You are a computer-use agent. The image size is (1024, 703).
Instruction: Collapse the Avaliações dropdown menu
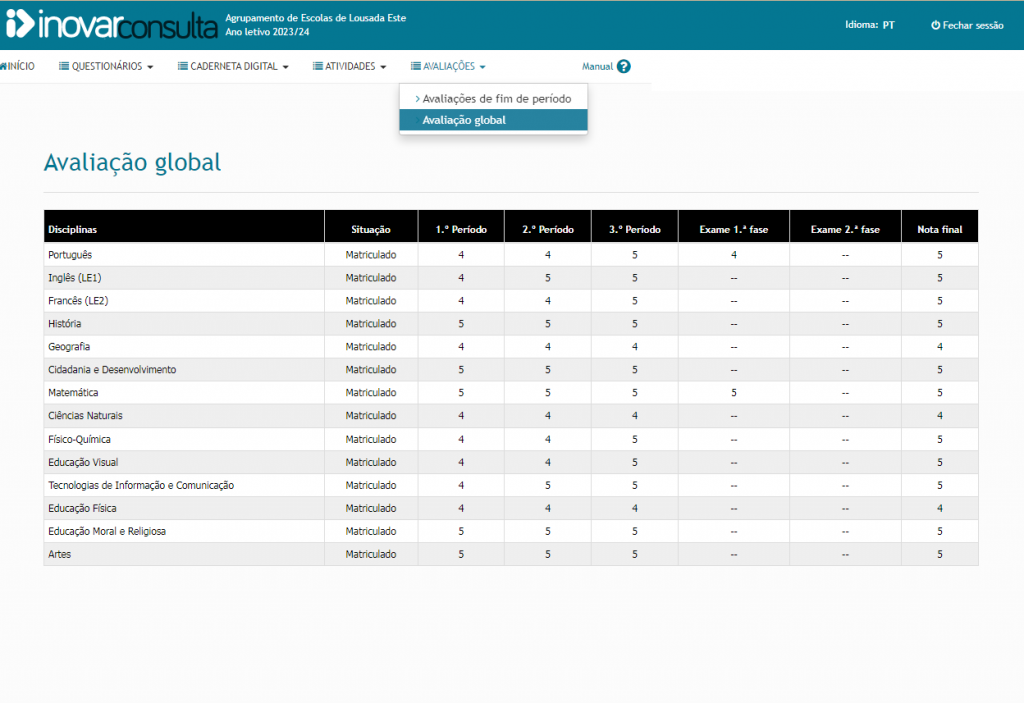click(x=448, y=66)
